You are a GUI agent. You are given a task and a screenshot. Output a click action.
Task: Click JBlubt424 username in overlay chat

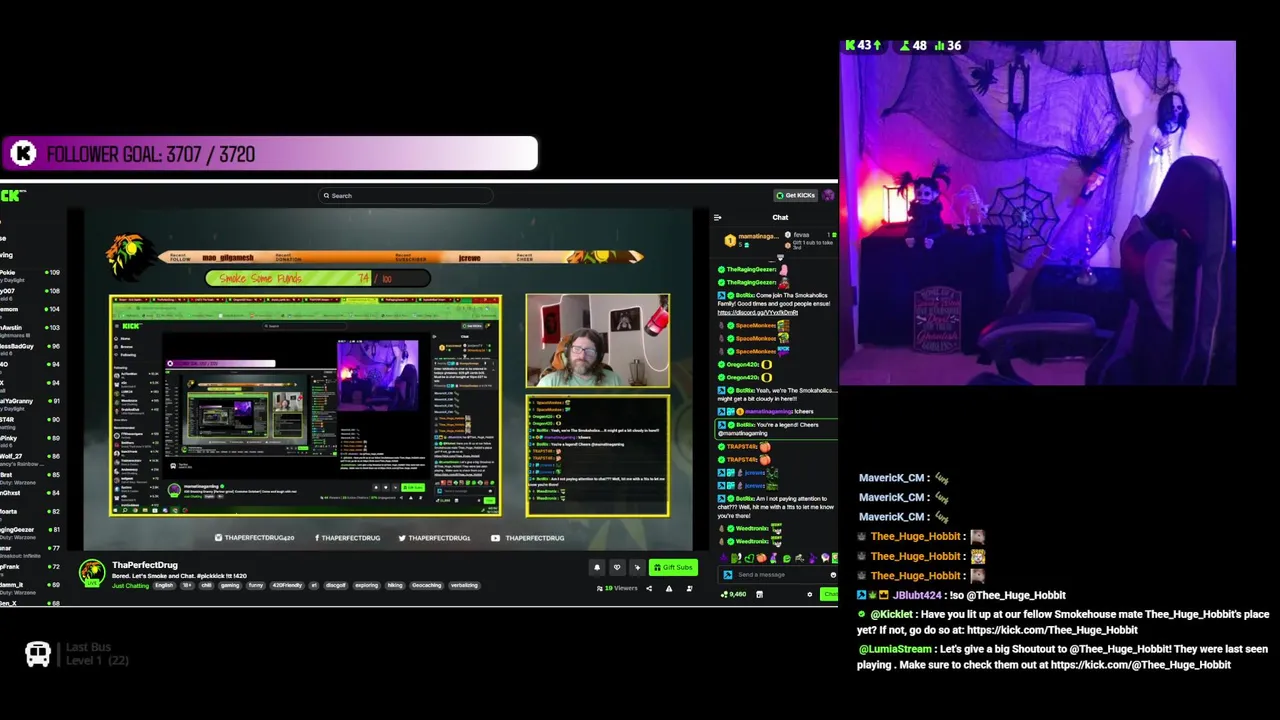[917, 595]
